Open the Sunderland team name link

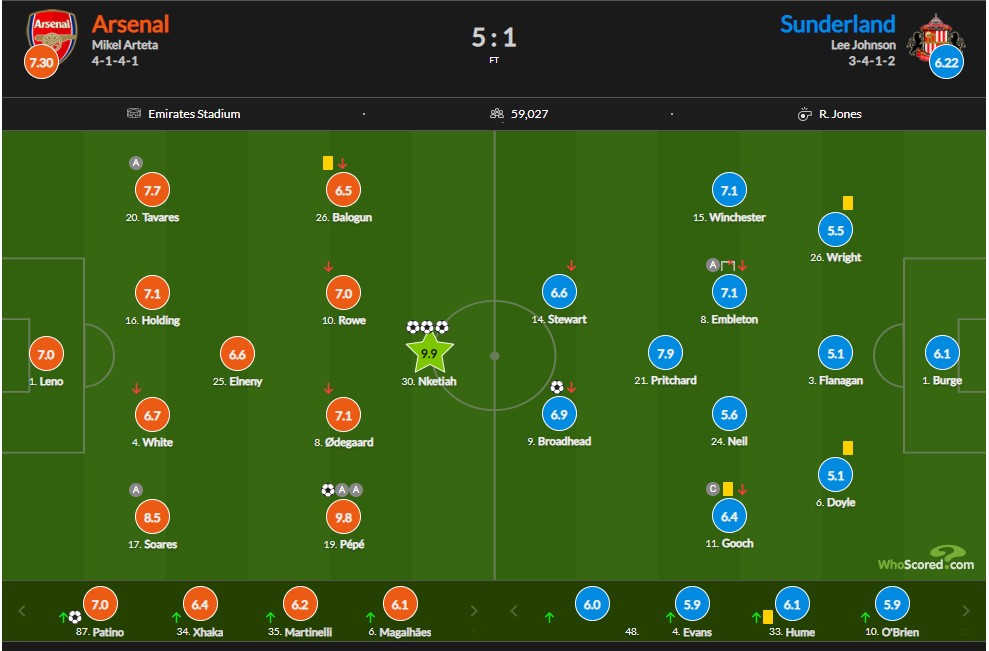[838, 24]
